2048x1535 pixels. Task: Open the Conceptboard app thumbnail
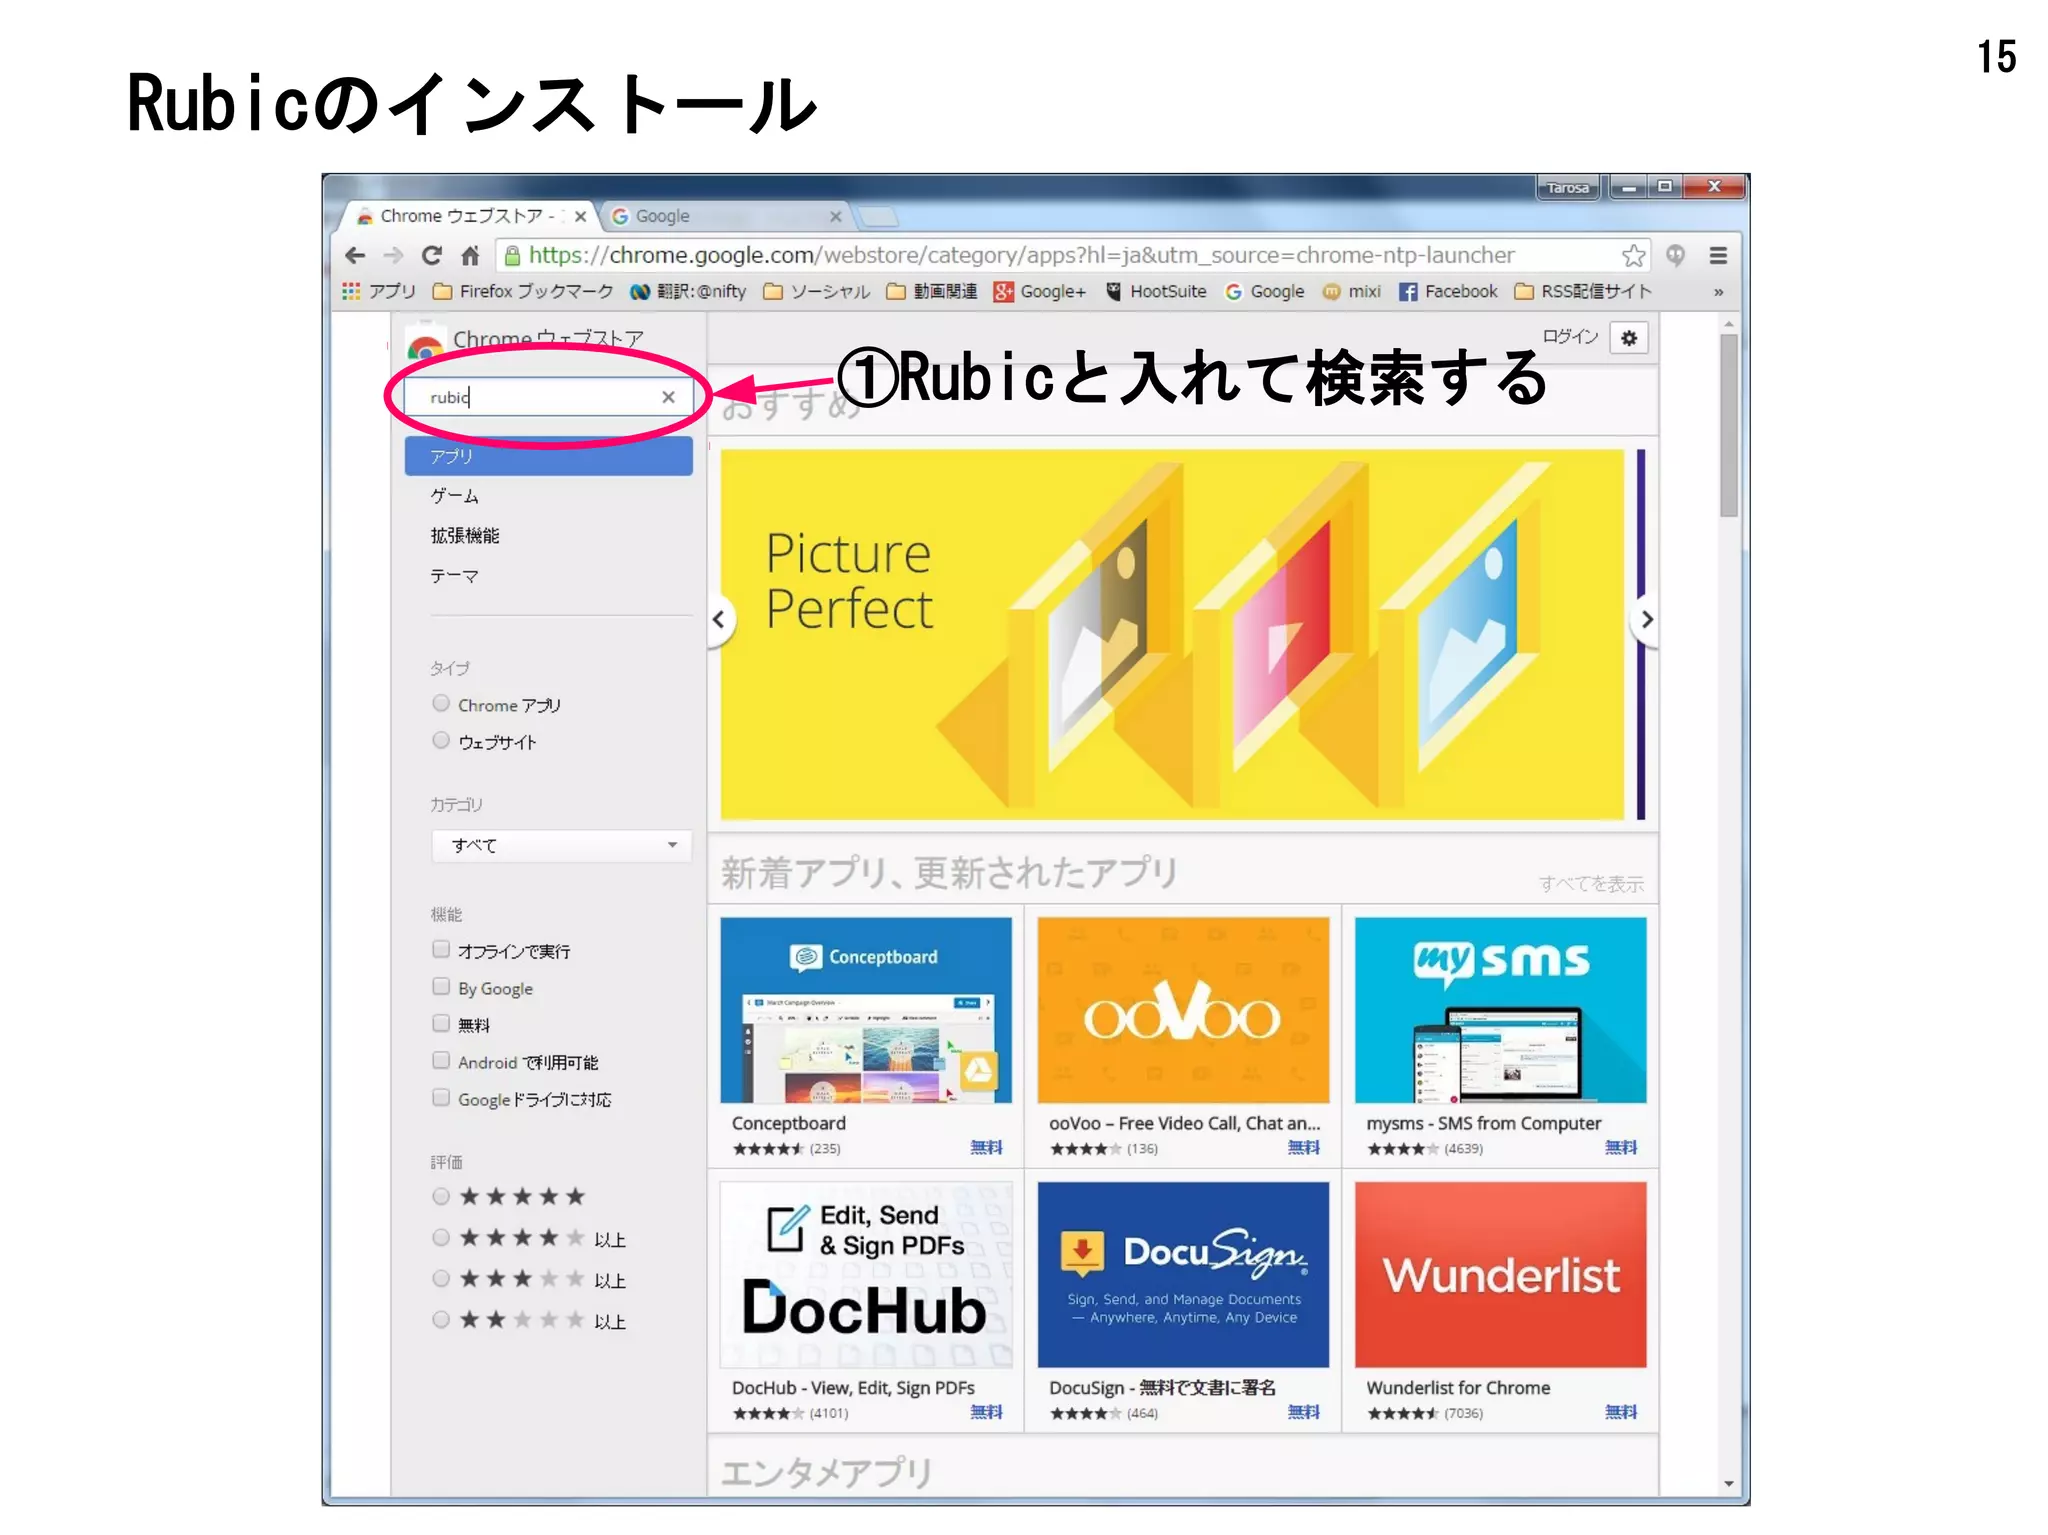pyautogui.click(x=866, y=1010)
